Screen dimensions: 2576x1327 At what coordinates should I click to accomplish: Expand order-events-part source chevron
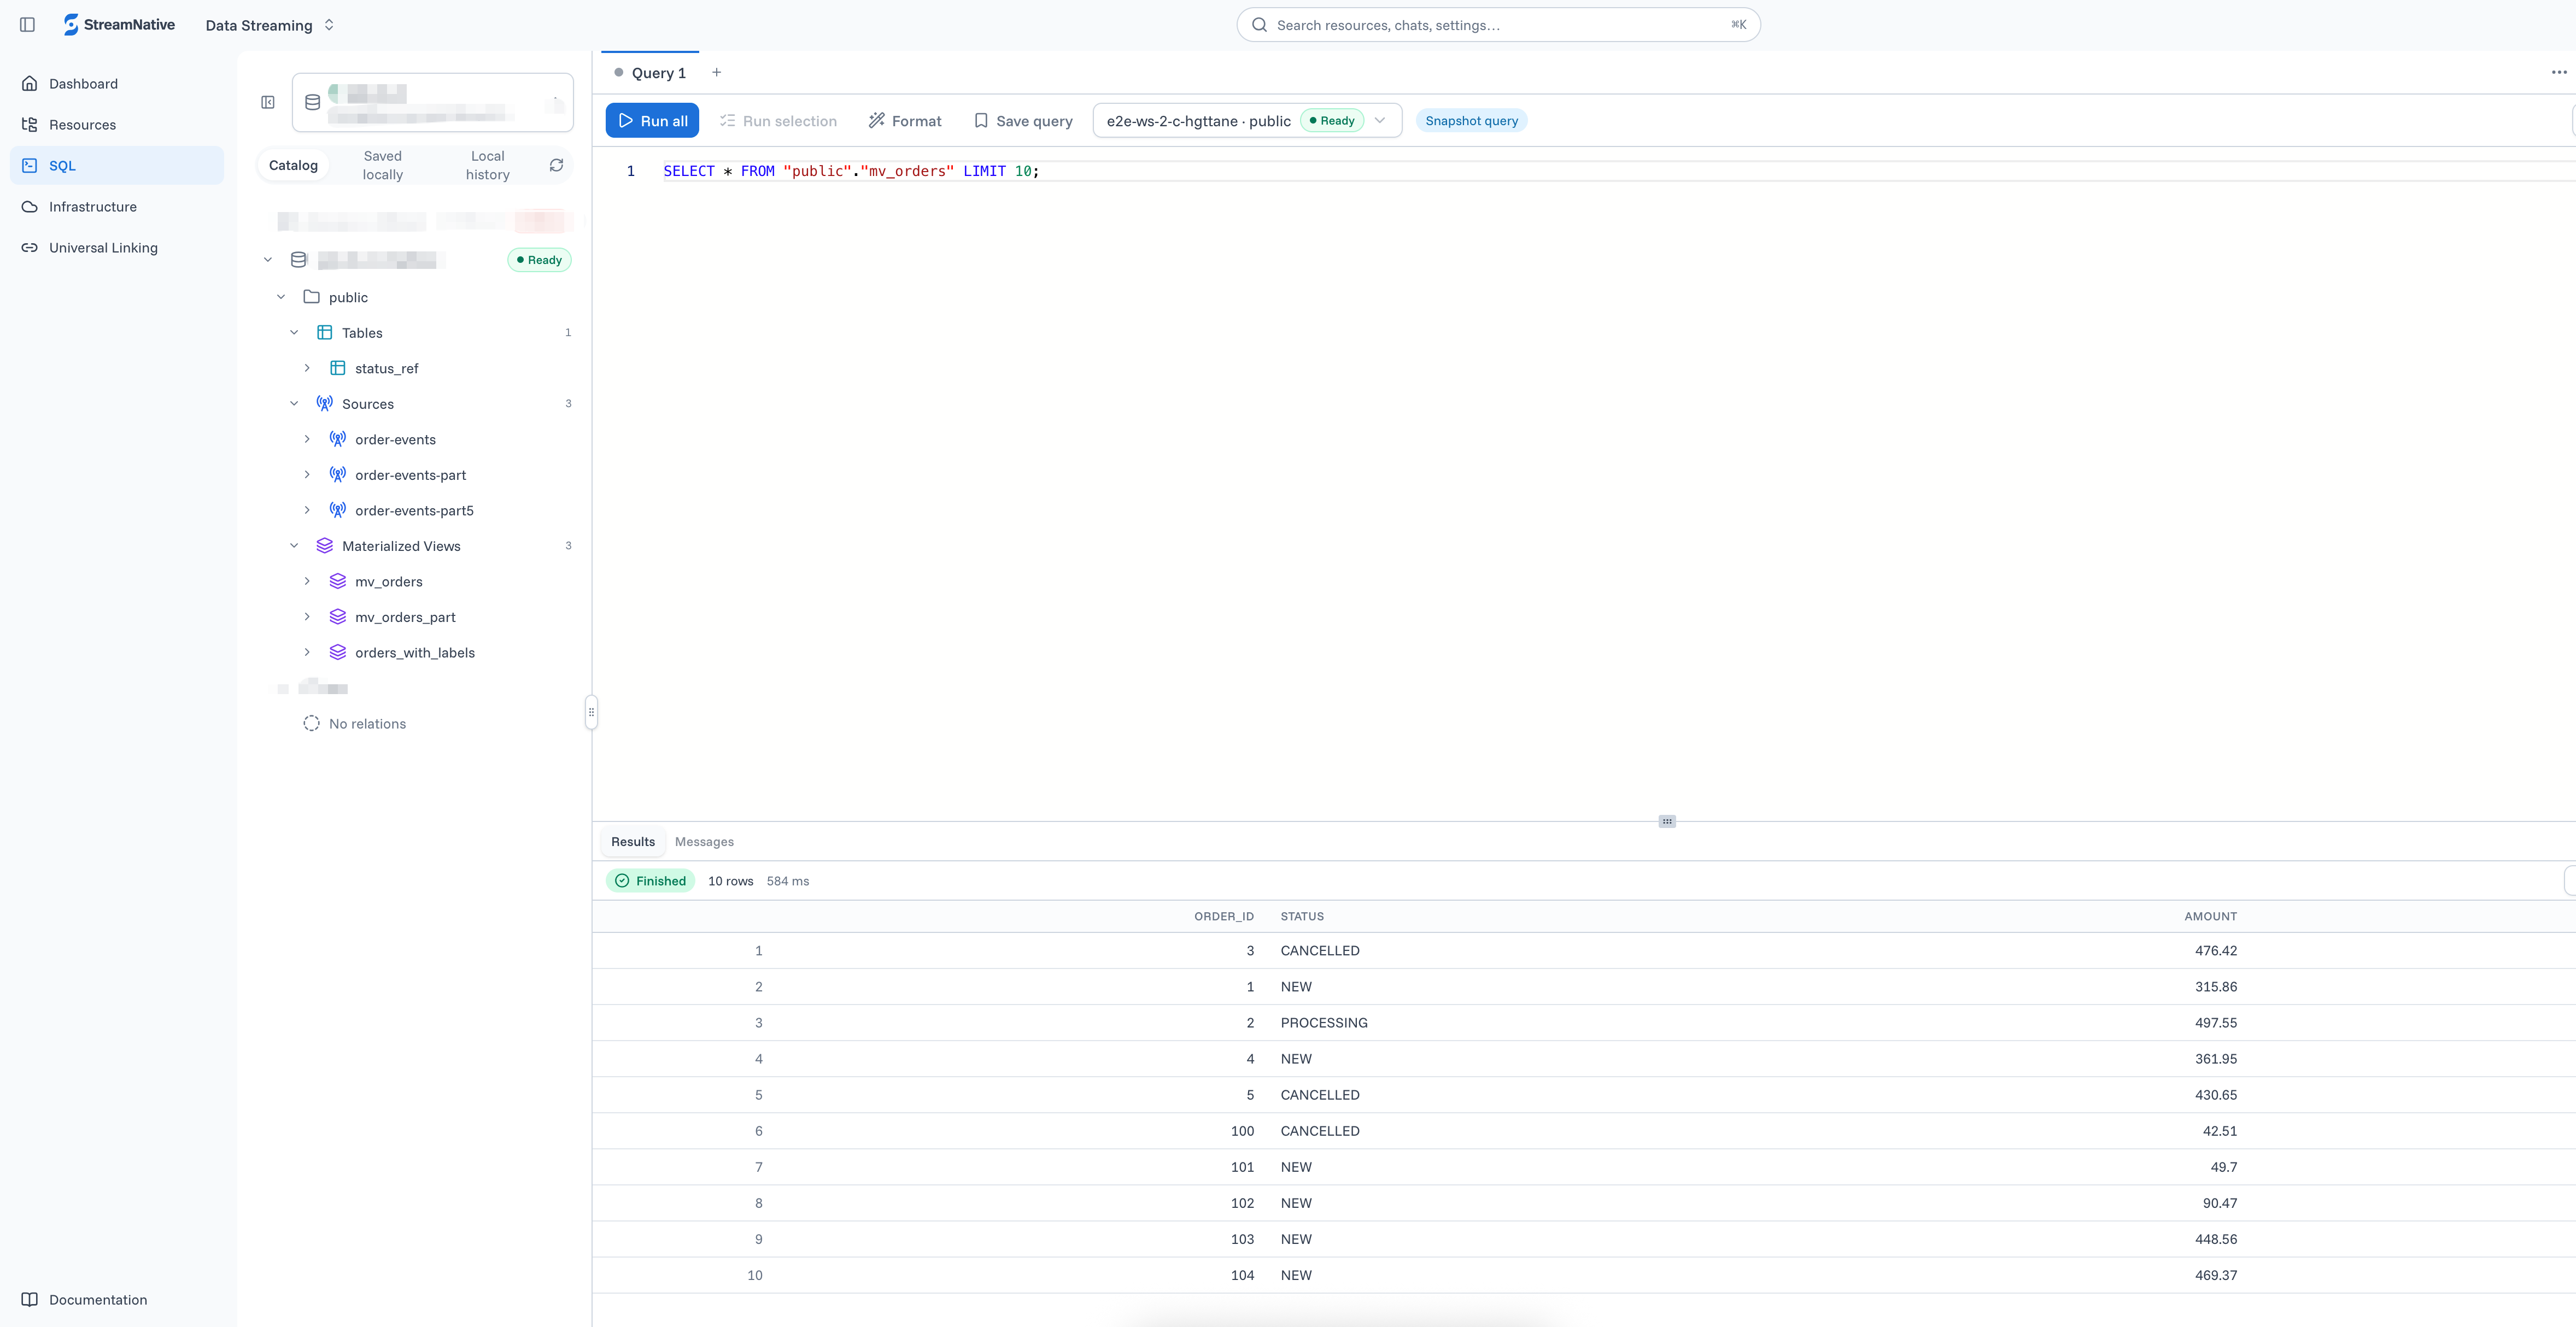pyautogui.click(x=307, y=475)
